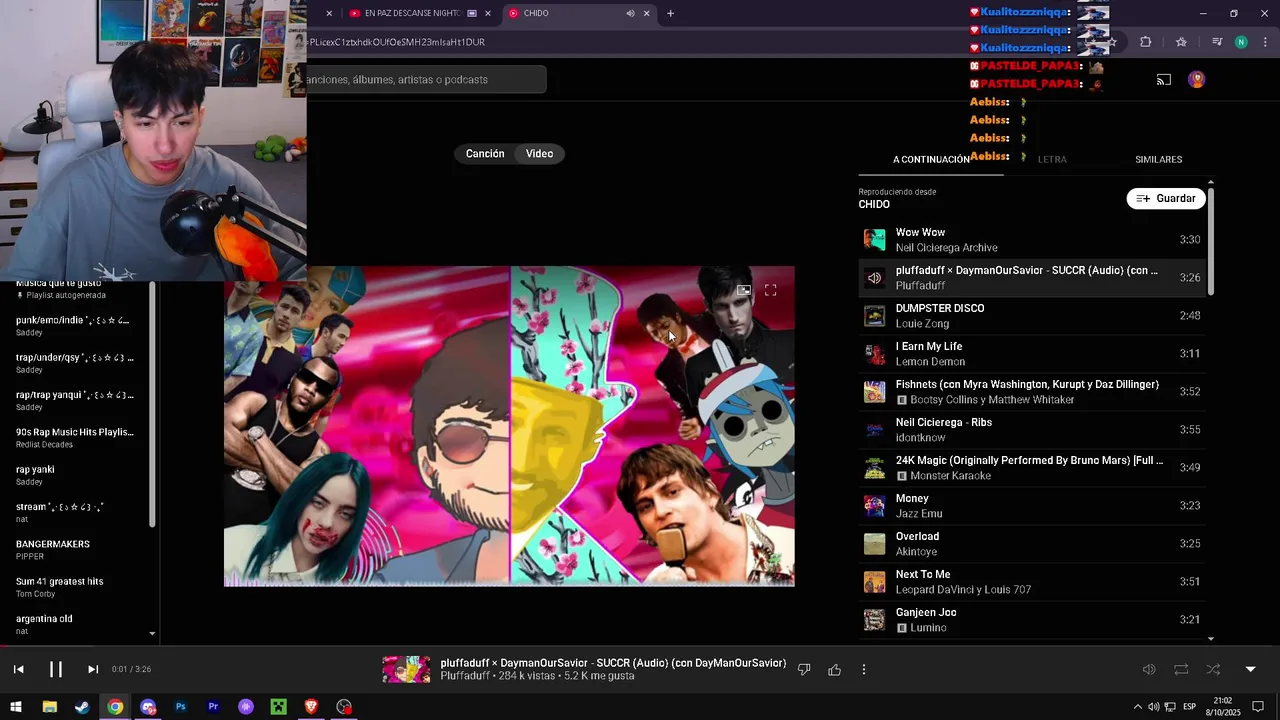Open Neil Cicierega Archive artist link
The width and height of the screenshot is (1280, 720).
[x=946, y=248]
